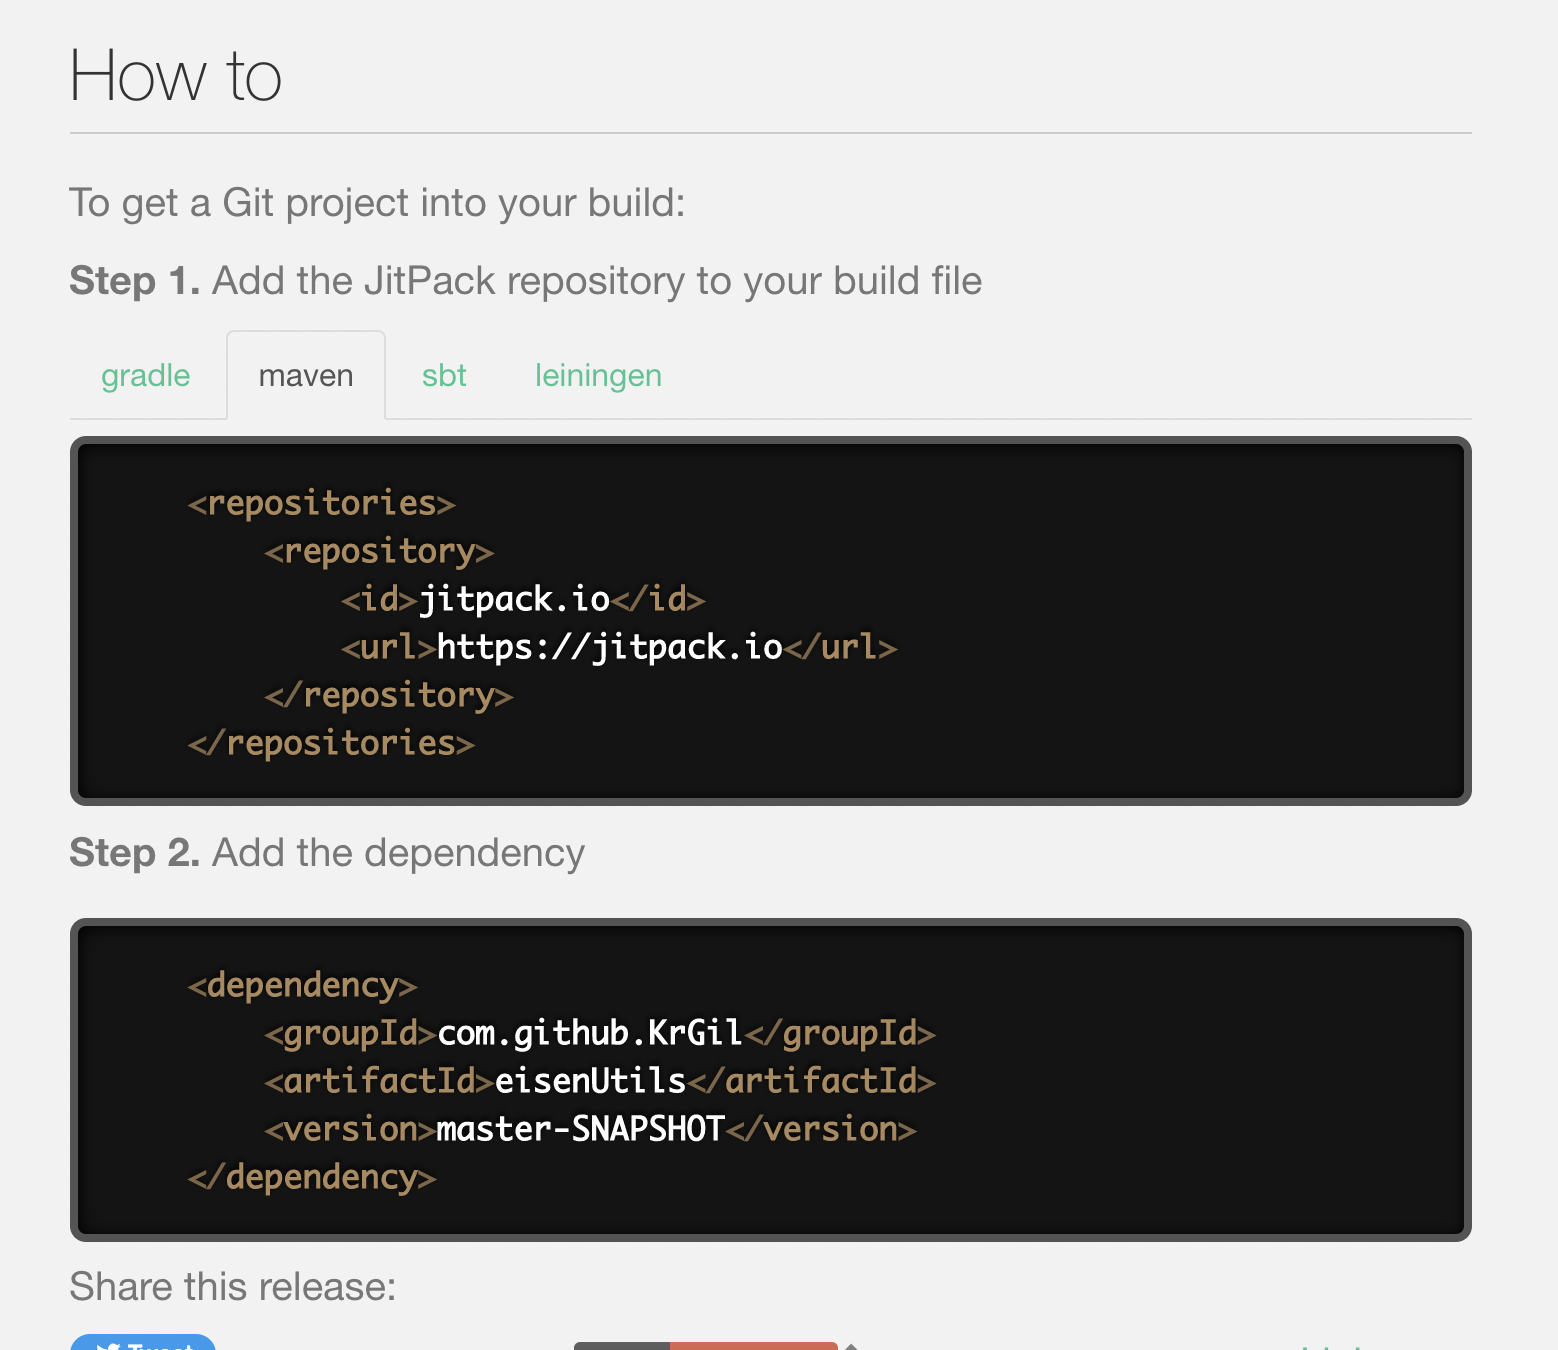
Task: Click the jitpack.io id line
Action: pyautogui.click(x=523, y=599)
